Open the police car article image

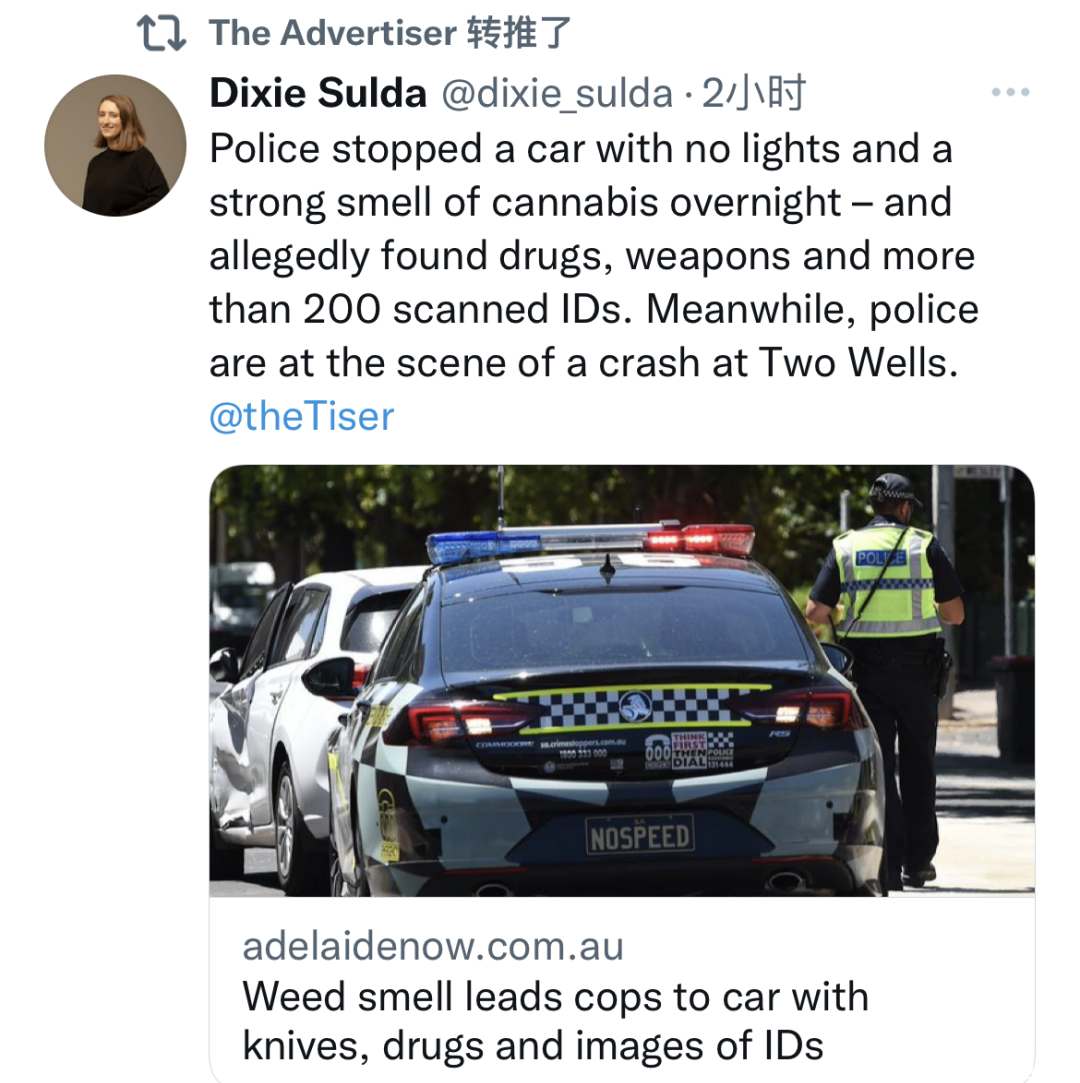621,681
